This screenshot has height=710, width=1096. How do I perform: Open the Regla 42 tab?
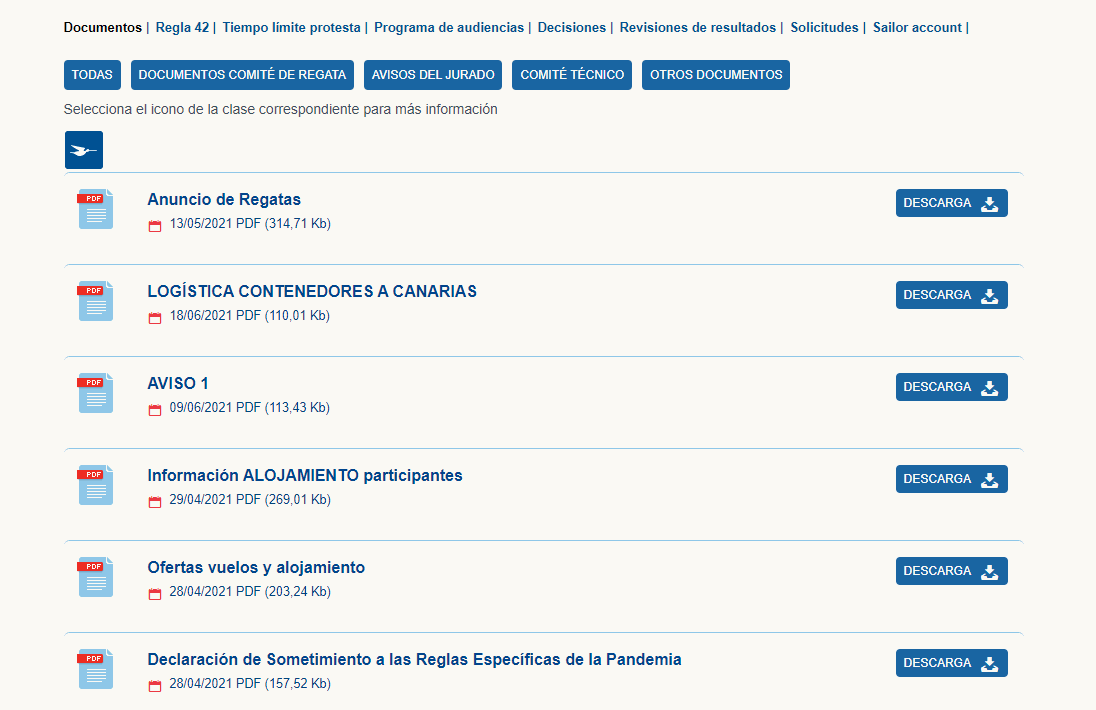pyautogui.click(x=182, y=27)
